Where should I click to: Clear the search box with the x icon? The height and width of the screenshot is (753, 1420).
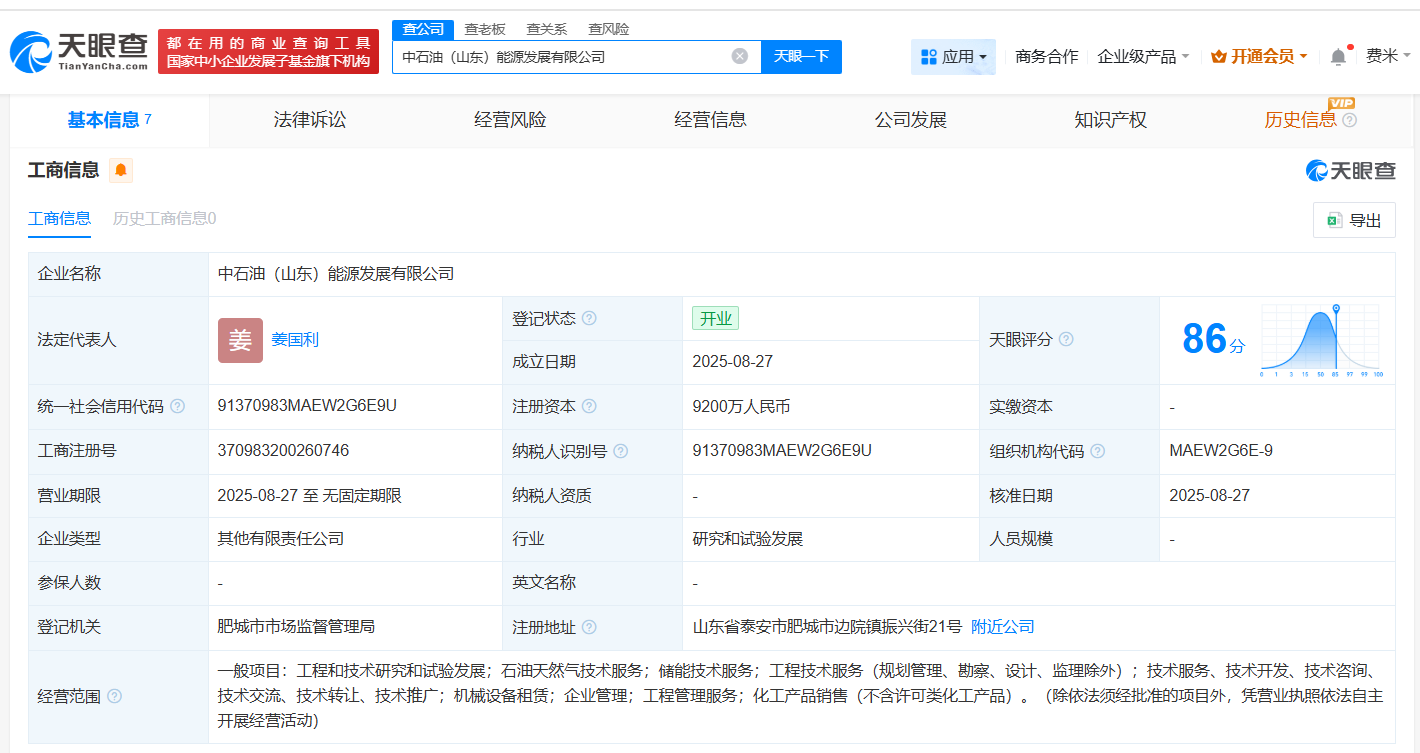point(738,57)
